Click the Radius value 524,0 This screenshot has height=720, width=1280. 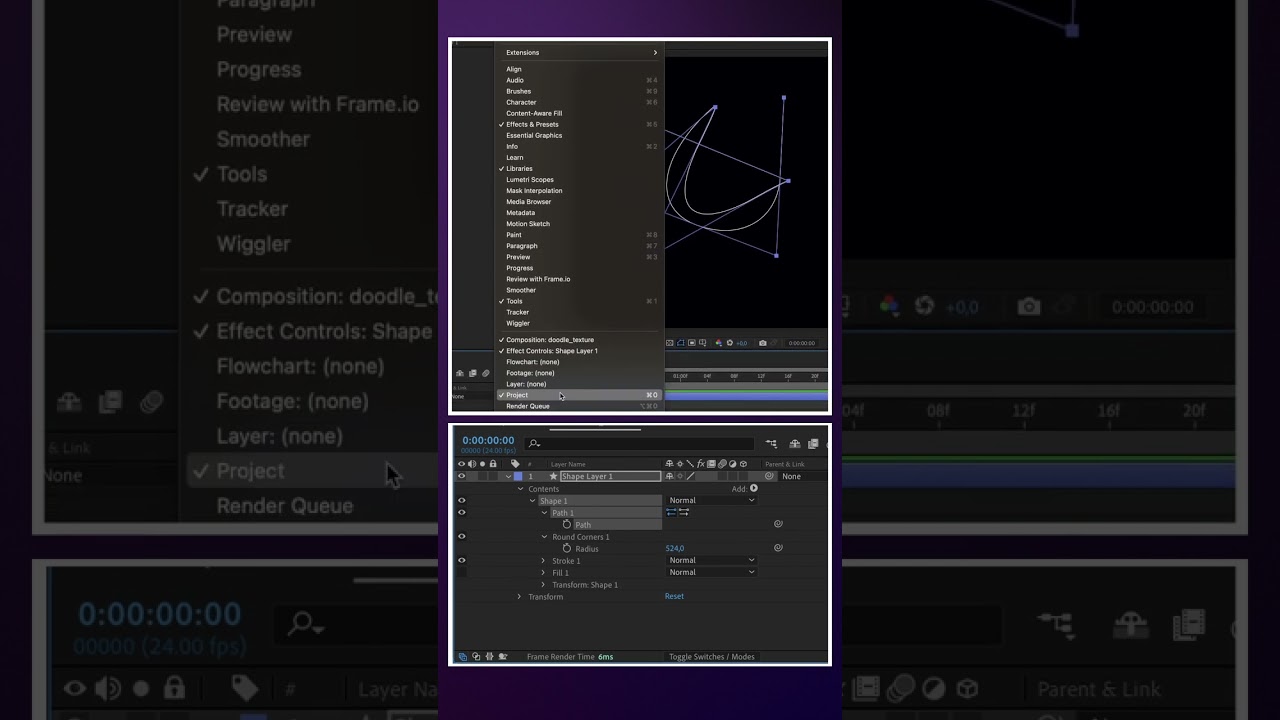[x=675, y=548]
